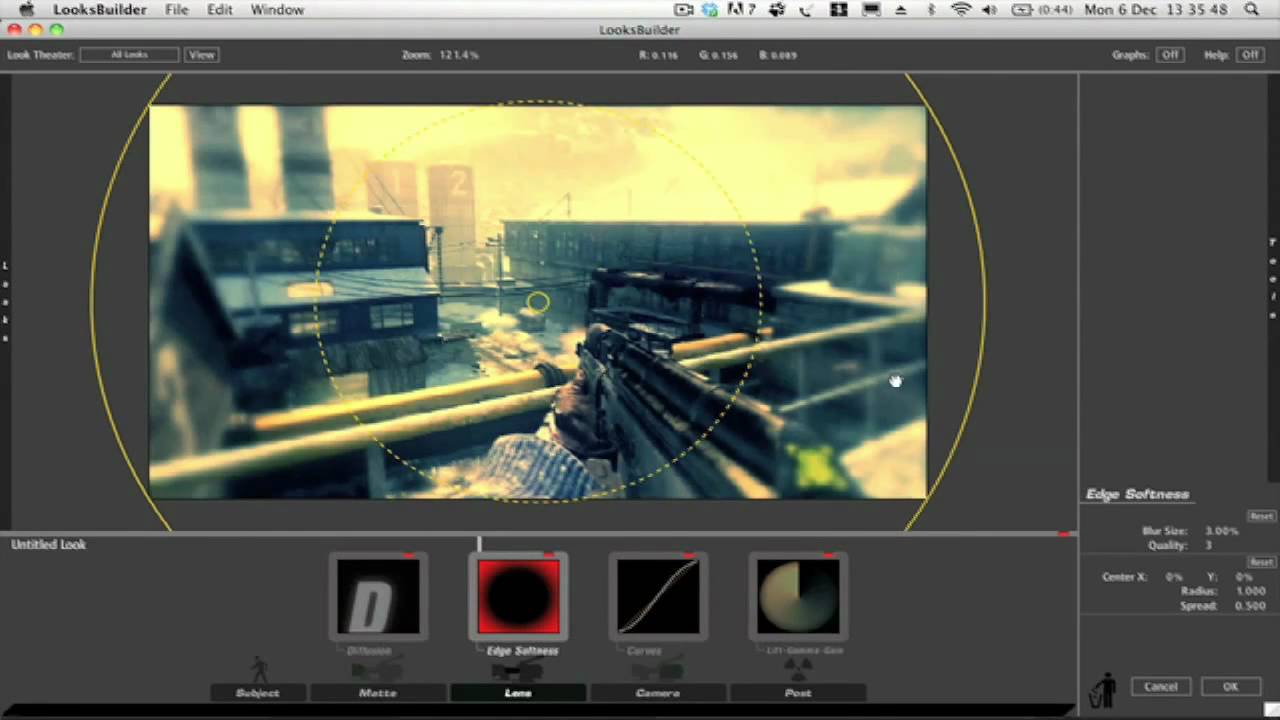The image size is (1280, 720).
Task: Open the LooksBuilder application menu
Action: pos(100,10)
